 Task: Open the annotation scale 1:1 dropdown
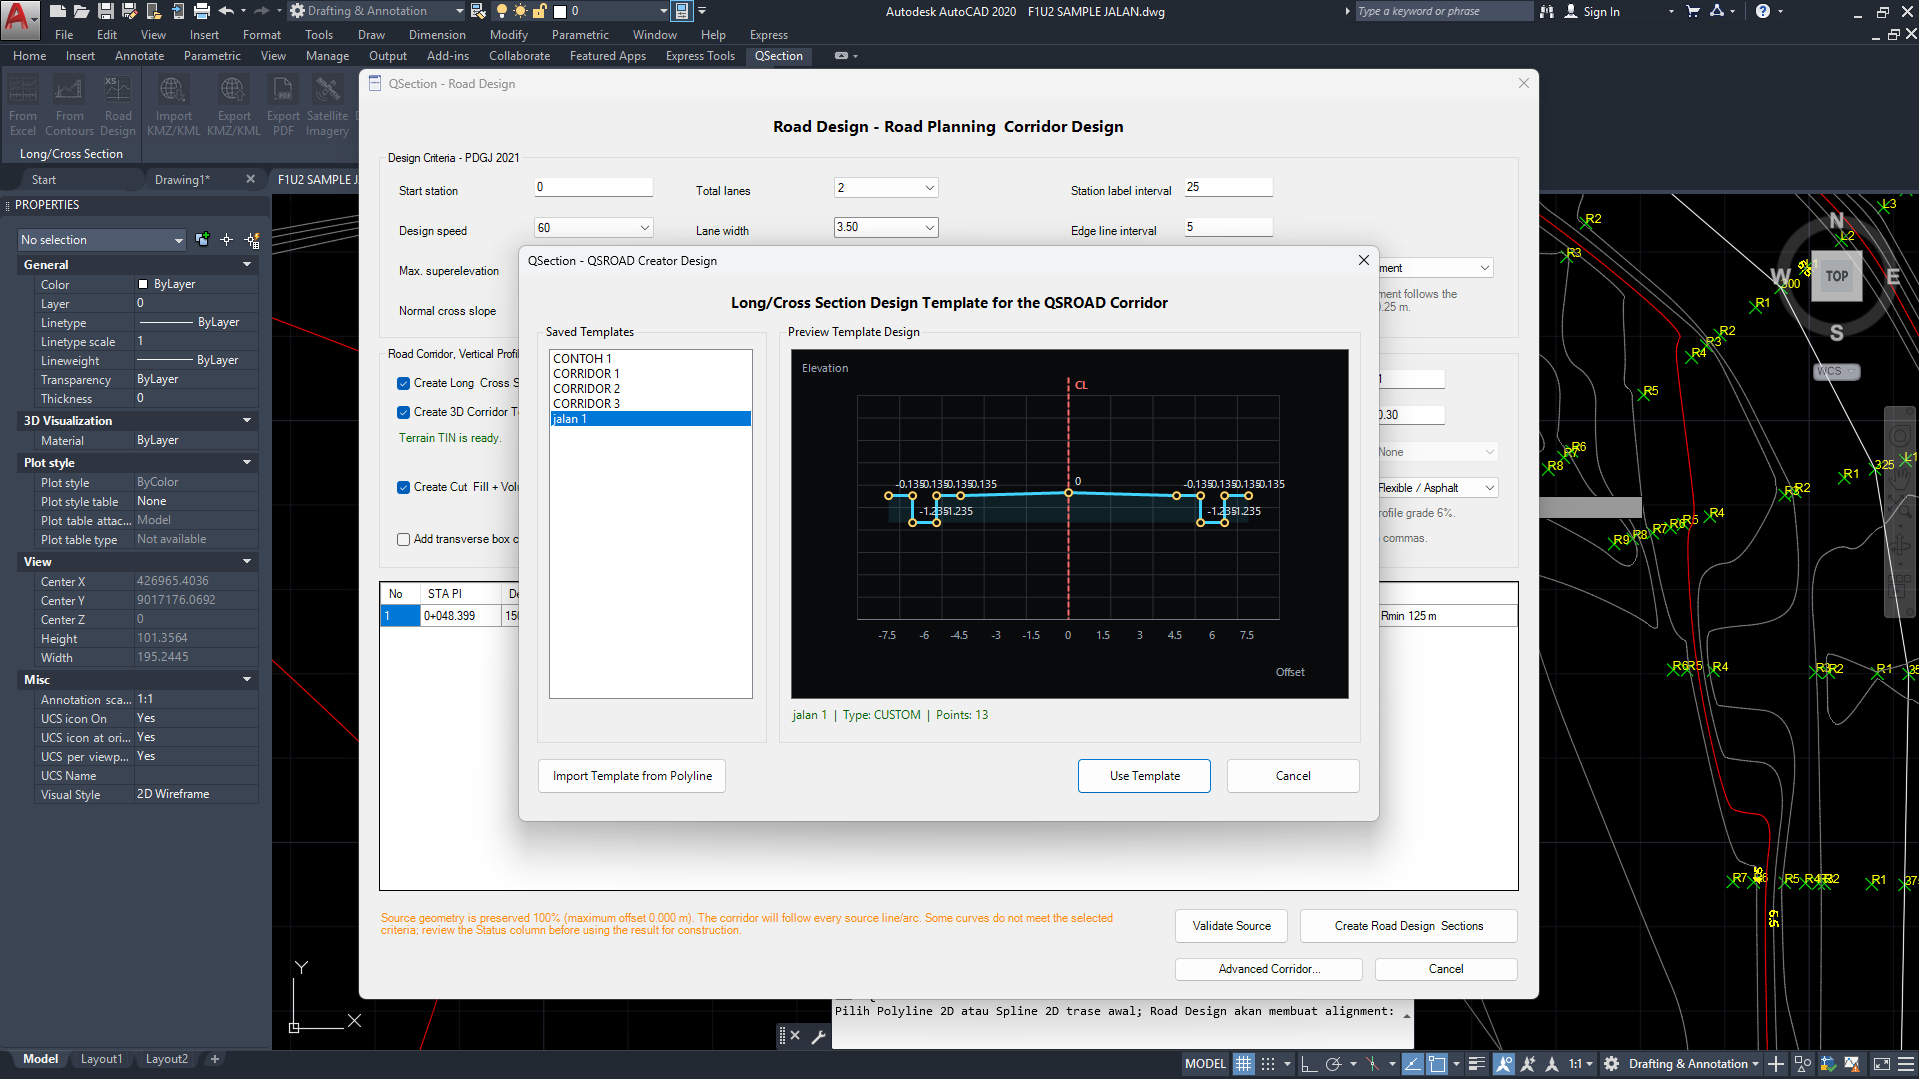[x=1580, y=1064]
